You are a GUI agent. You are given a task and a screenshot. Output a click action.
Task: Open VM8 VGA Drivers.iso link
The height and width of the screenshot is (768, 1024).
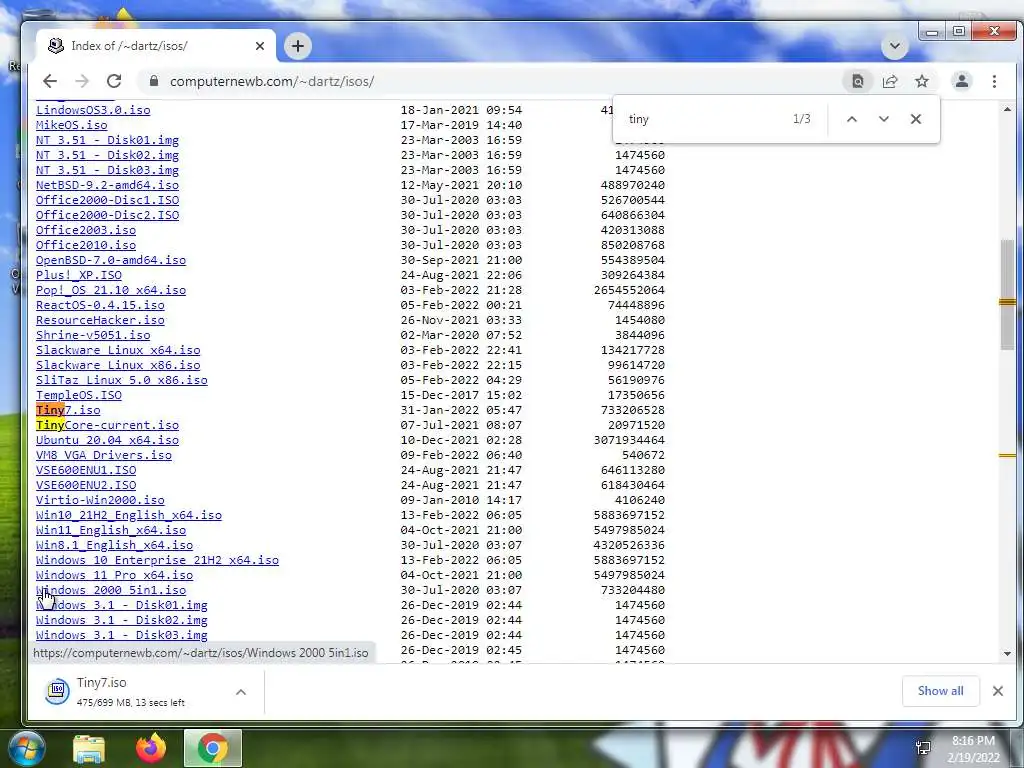coord(104,455)
